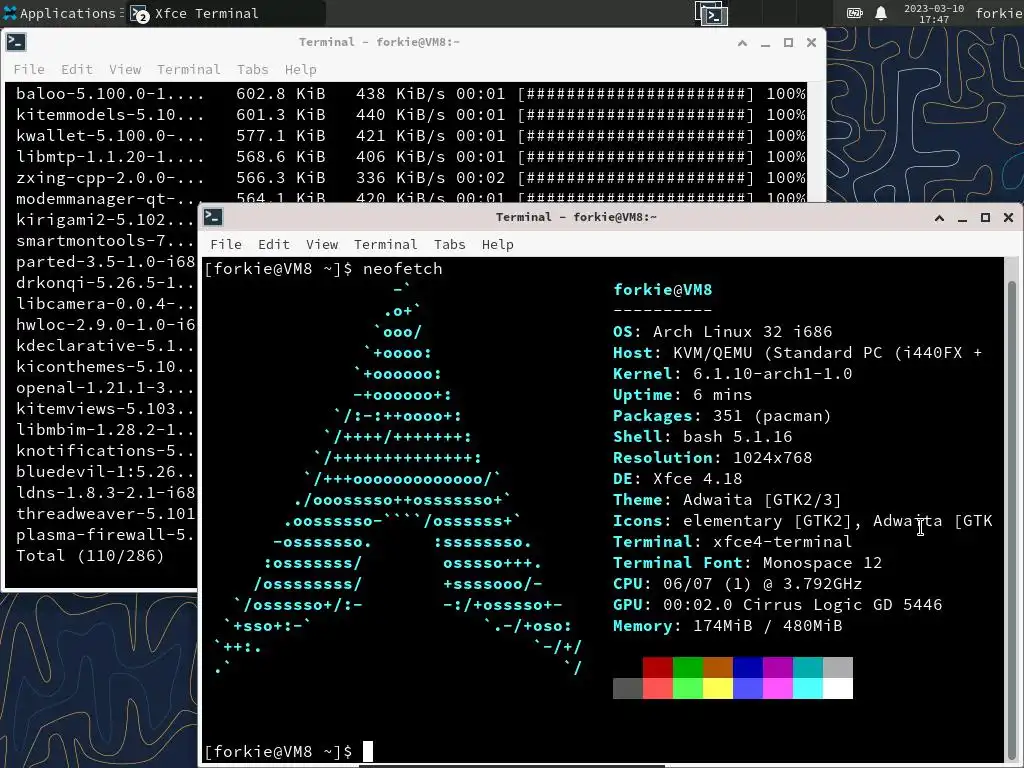Click the 'Packages: 351 (pacman)' line
The width and height of the screenshot is (1024, 768).
[722, 415]
